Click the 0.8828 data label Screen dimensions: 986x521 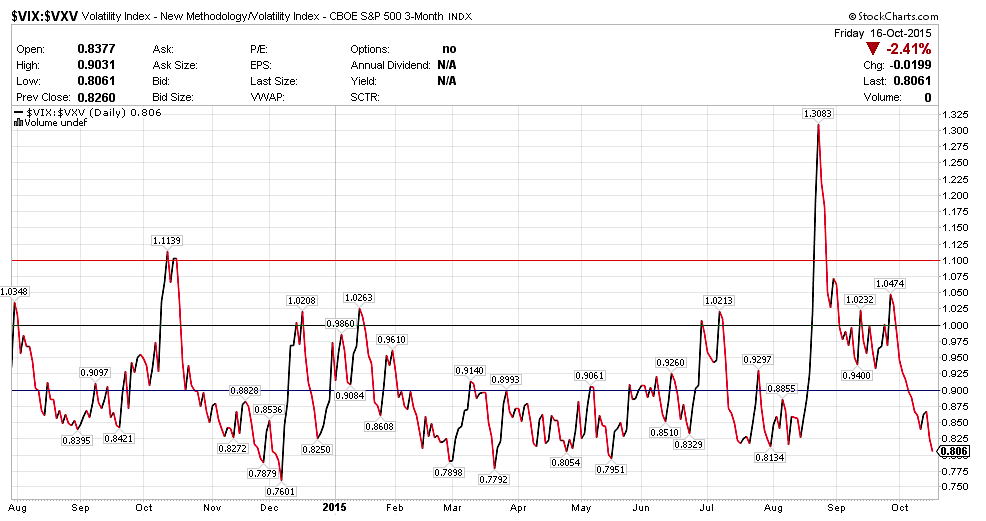[245, 391]
